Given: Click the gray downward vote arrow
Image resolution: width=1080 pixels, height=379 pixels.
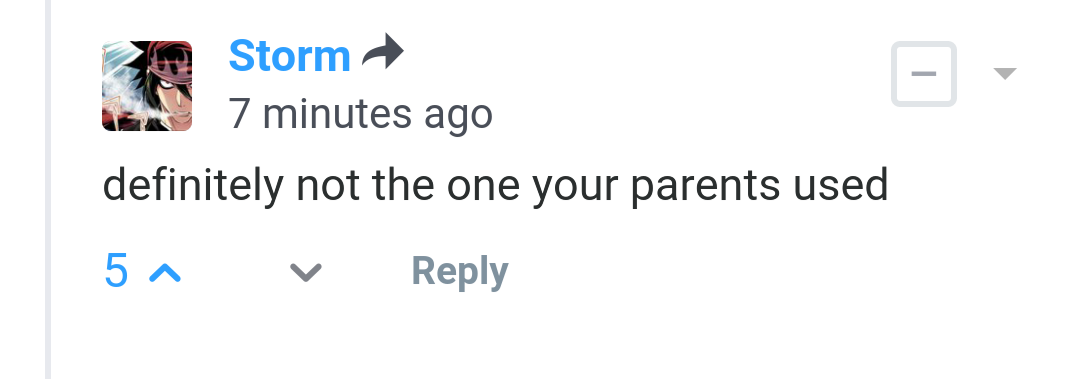Looking at the screenshot, I should click(x=306, y=273).
